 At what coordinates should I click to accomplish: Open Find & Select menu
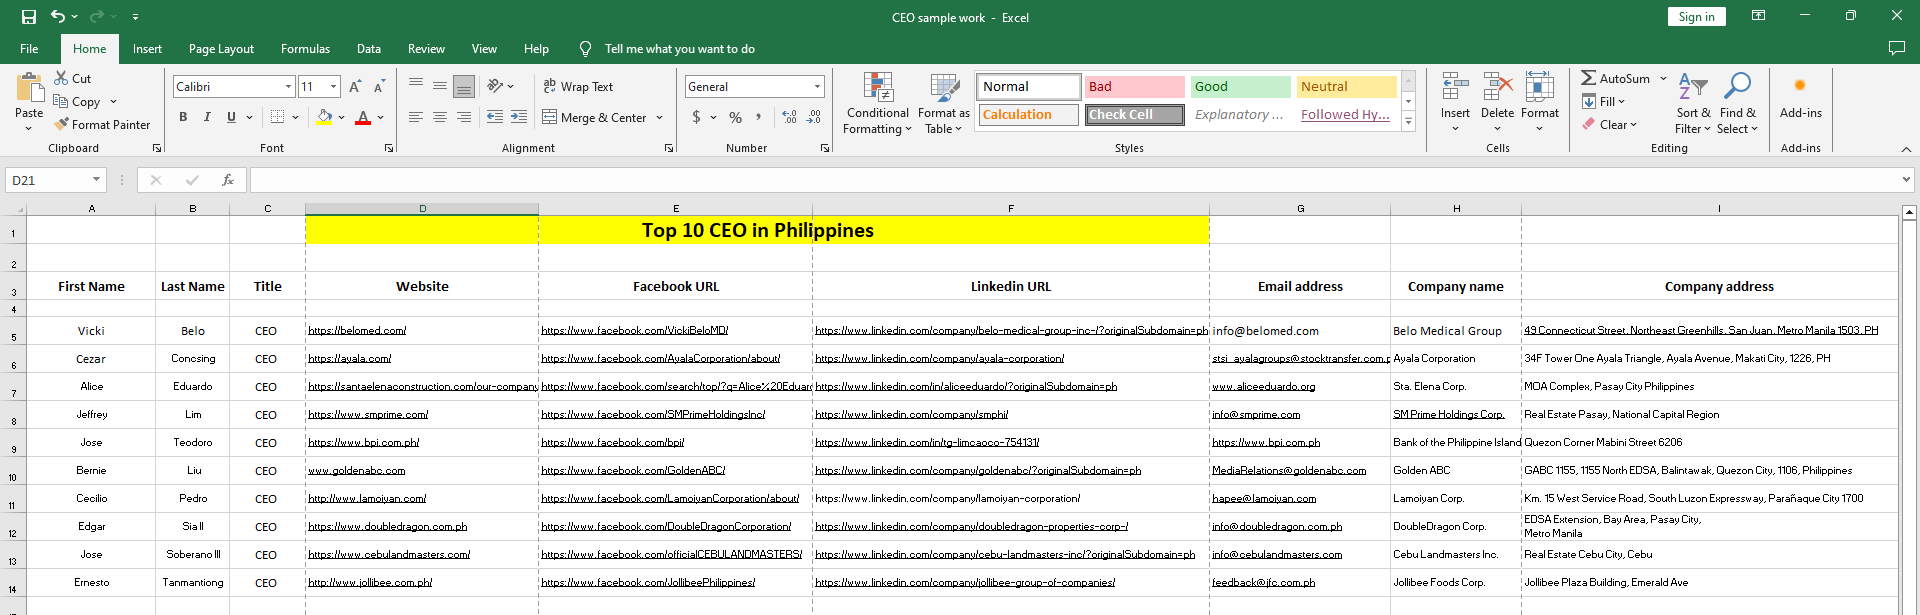tap(1738, 103)
